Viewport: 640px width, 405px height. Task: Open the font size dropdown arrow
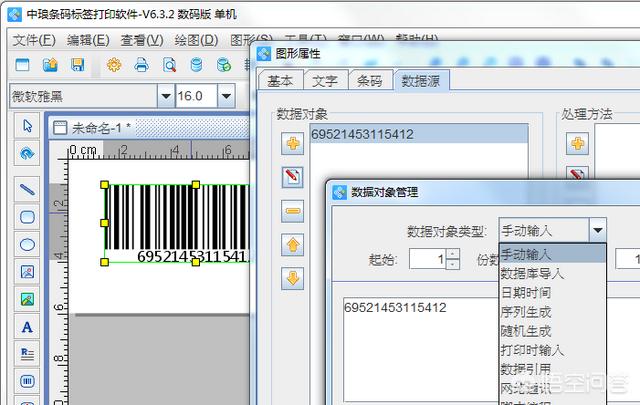point(226,96)
